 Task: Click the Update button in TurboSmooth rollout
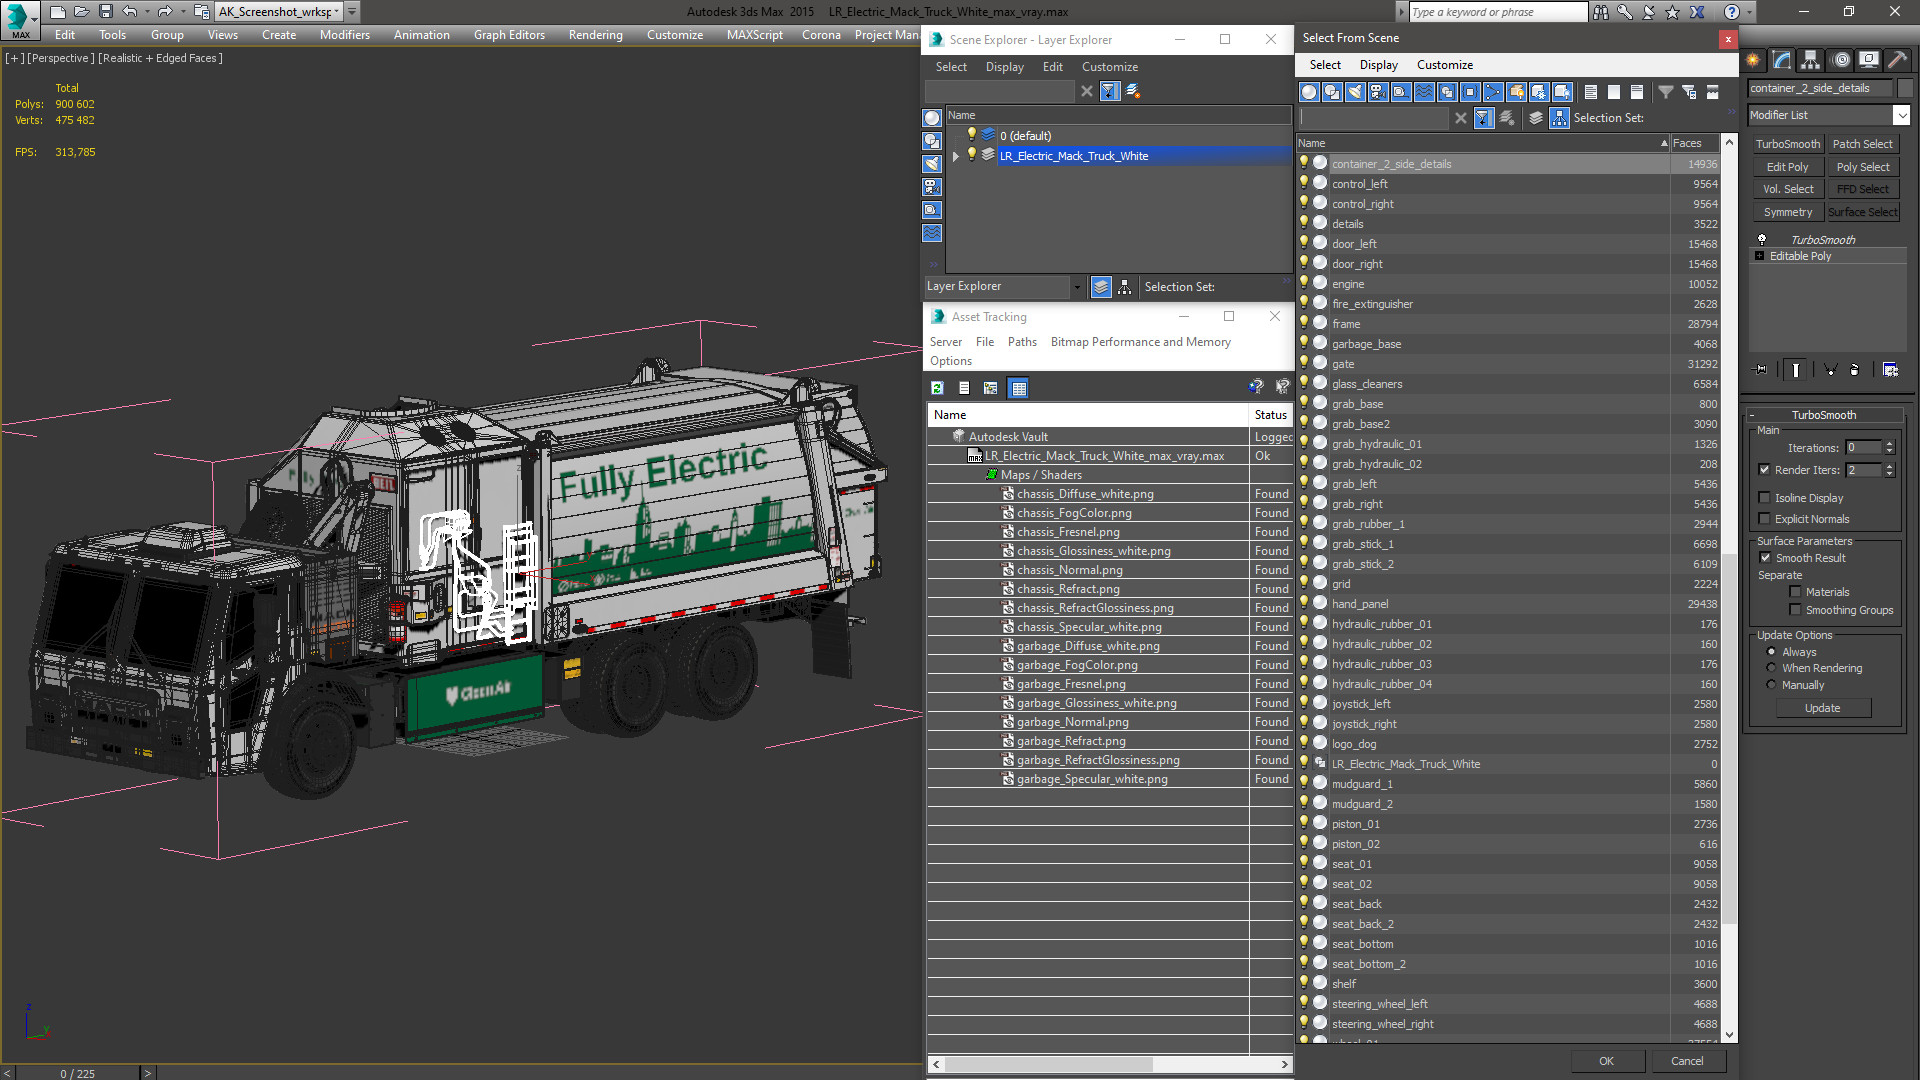(1822, 708)
